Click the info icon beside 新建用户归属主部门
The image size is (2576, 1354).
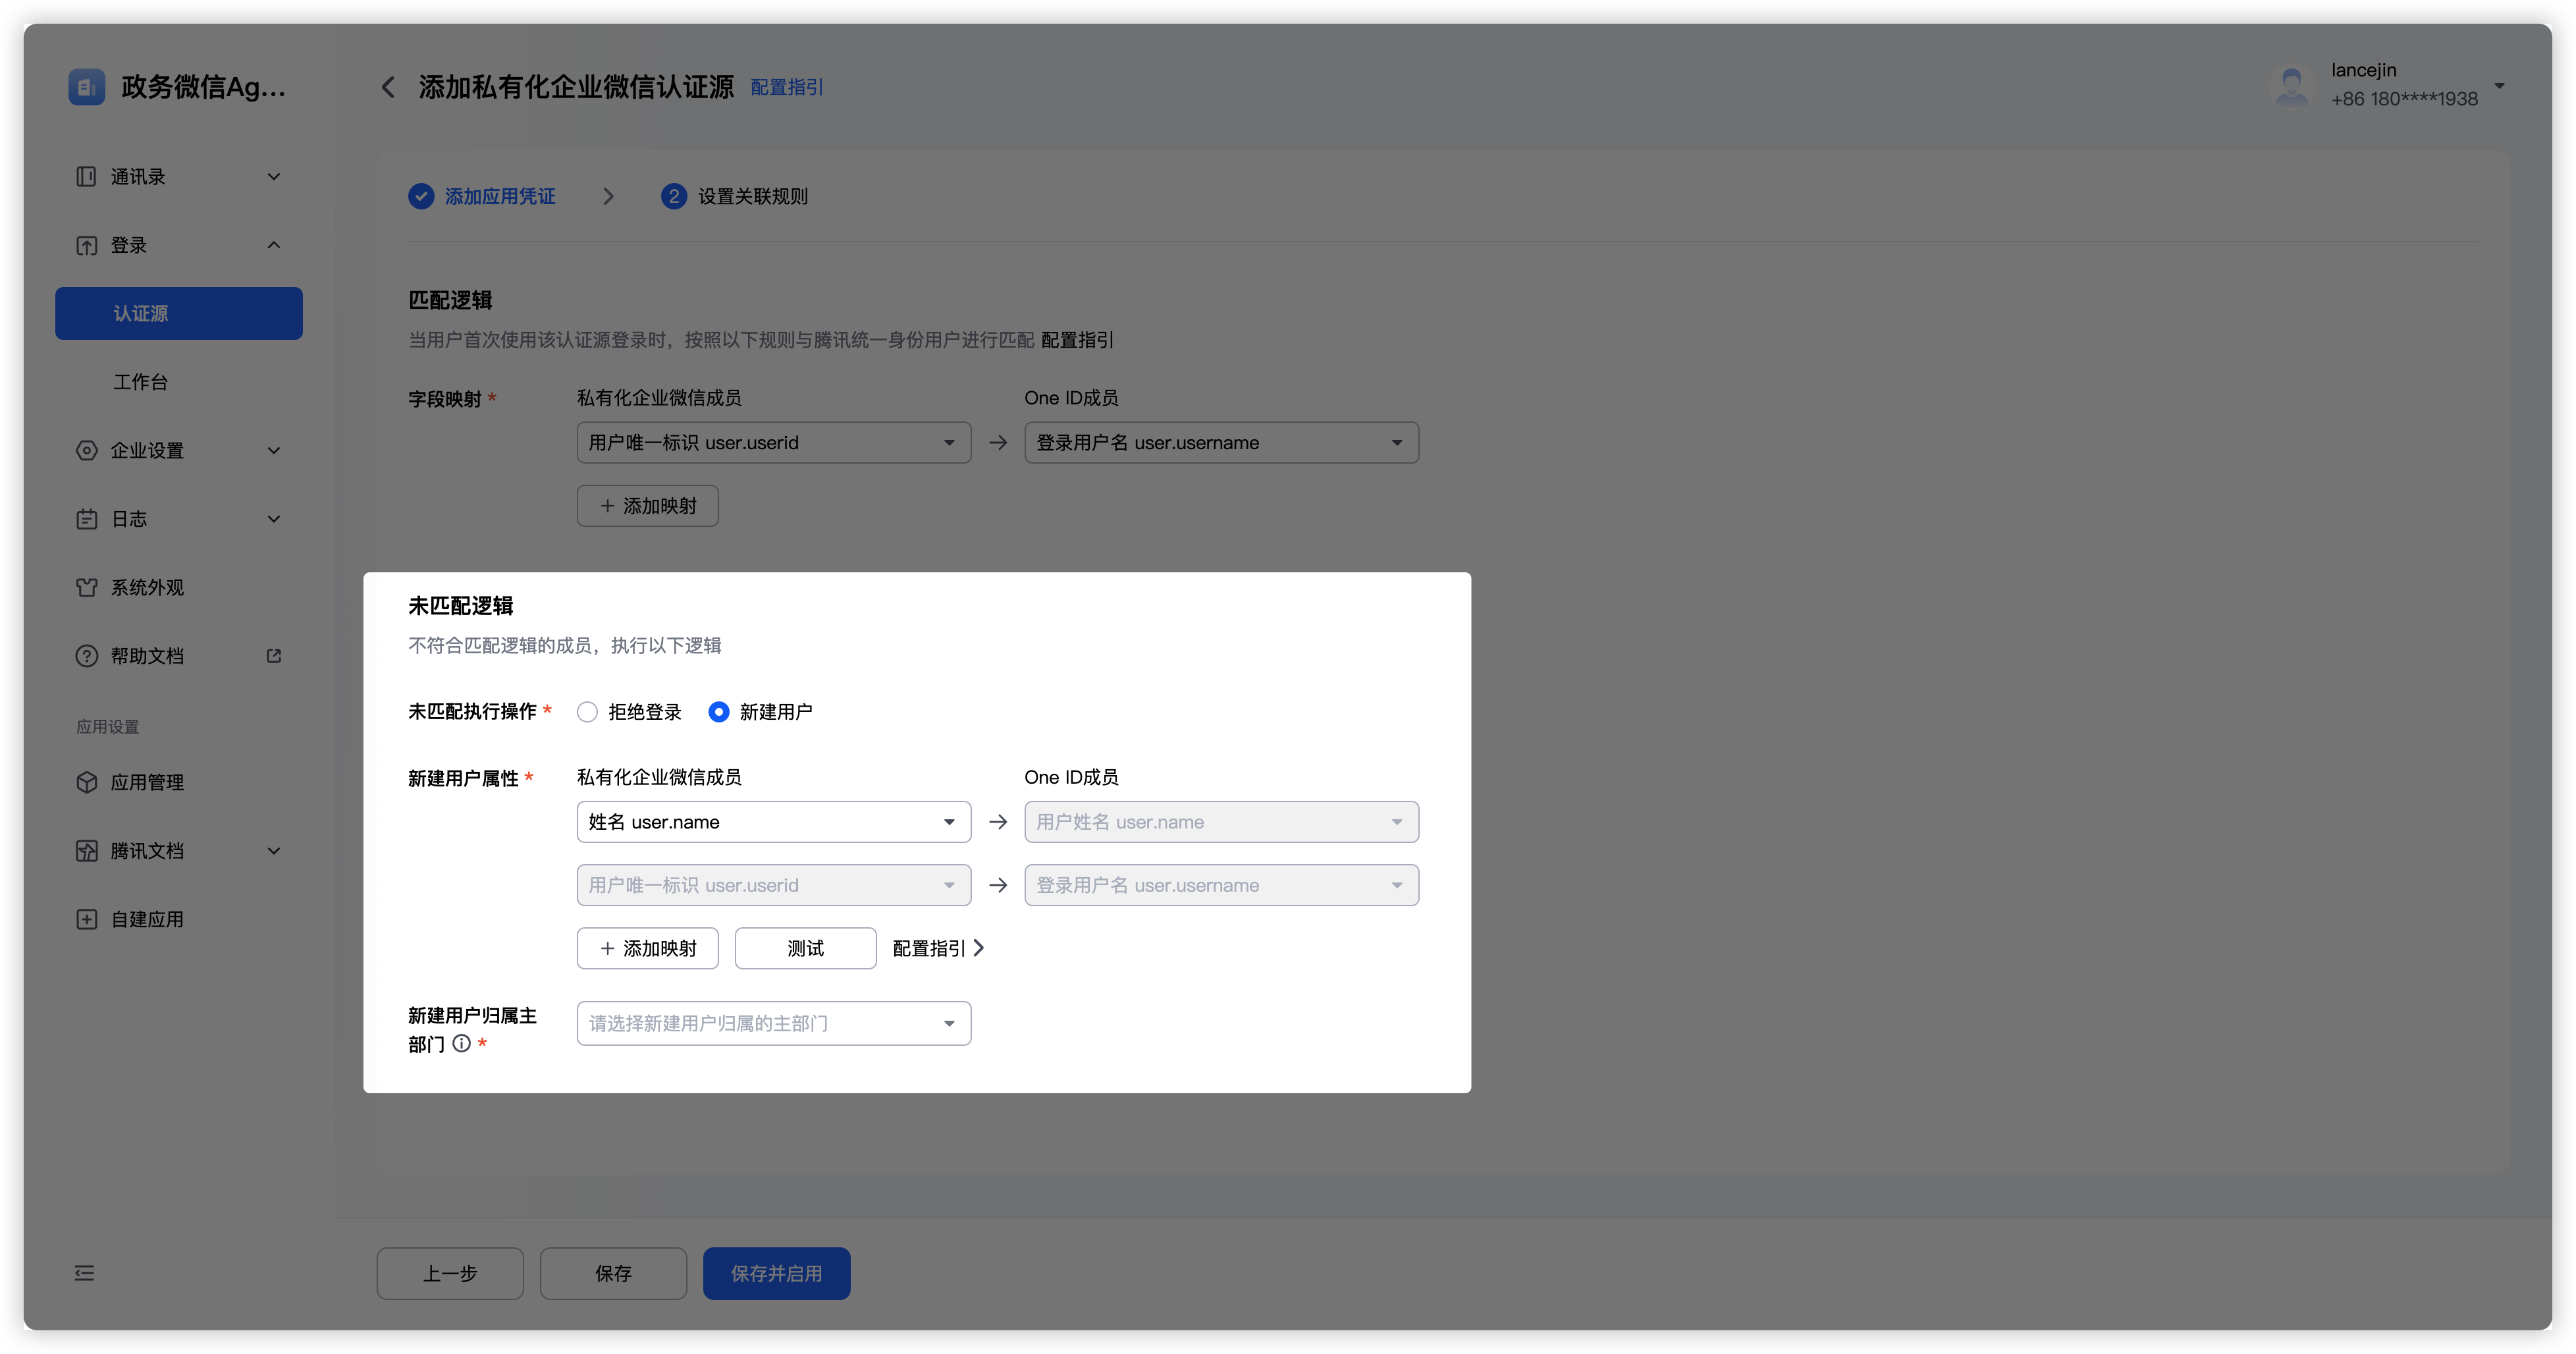[x=461, y=1043]
